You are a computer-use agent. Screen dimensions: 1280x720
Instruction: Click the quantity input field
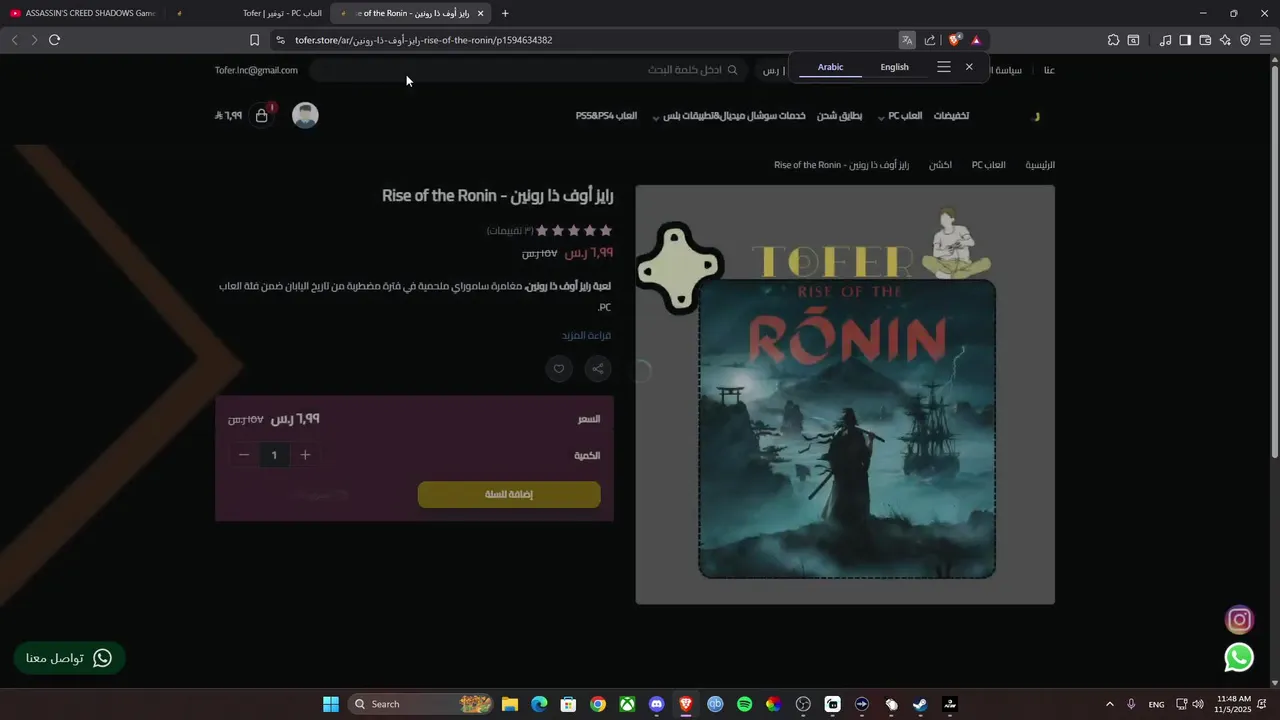[x=274, y=455]
